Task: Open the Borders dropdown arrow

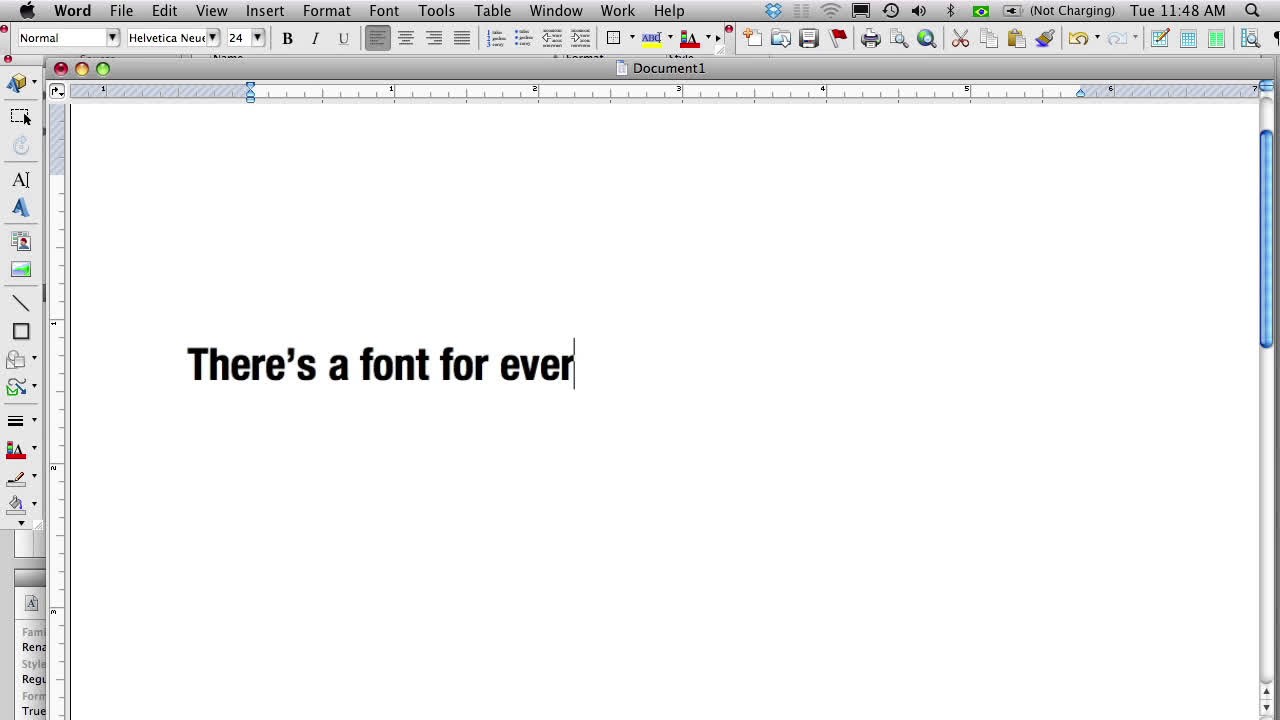Action: click(632, 38)
